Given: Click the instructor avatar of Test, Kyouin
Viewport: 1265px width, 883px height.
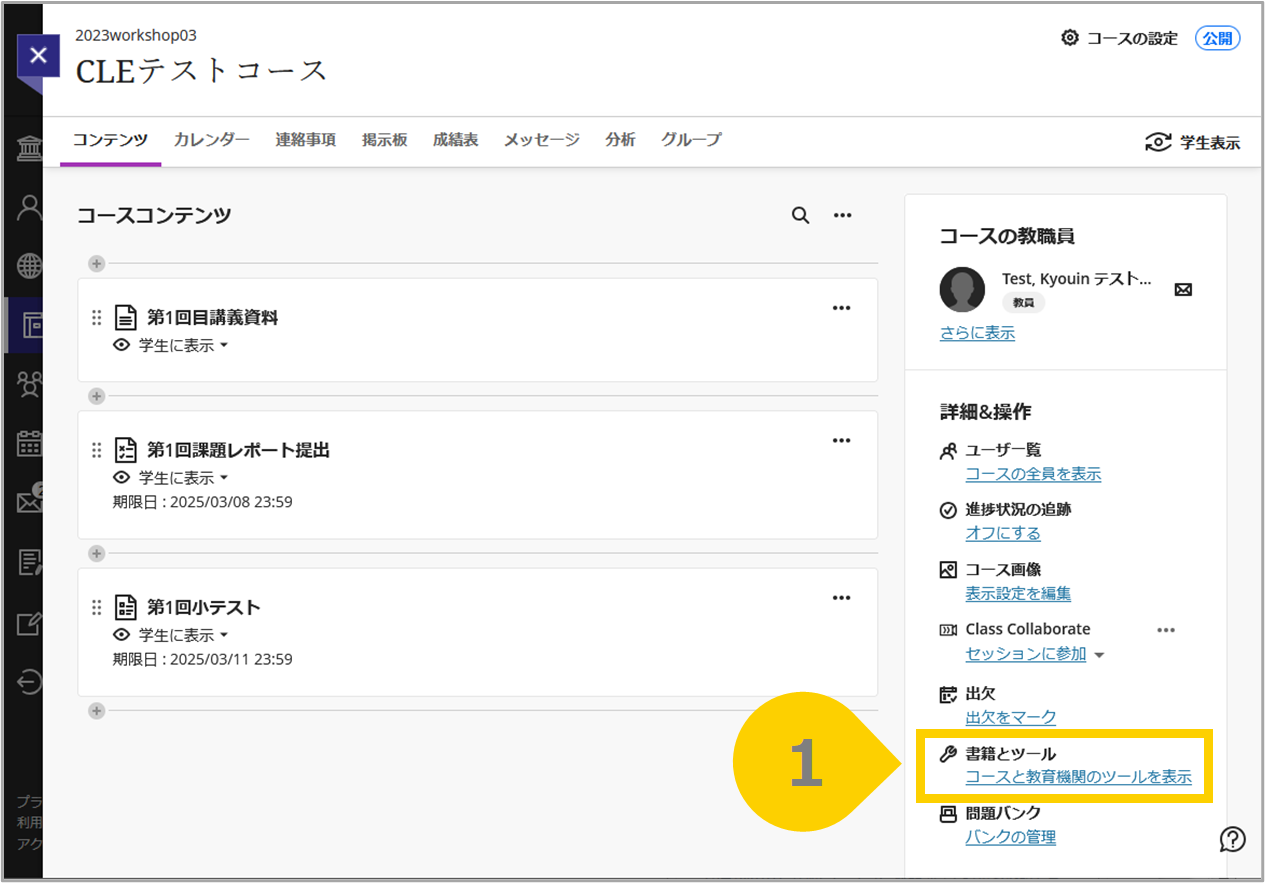Looking at the screenshot, I should (x=962, y=290).
